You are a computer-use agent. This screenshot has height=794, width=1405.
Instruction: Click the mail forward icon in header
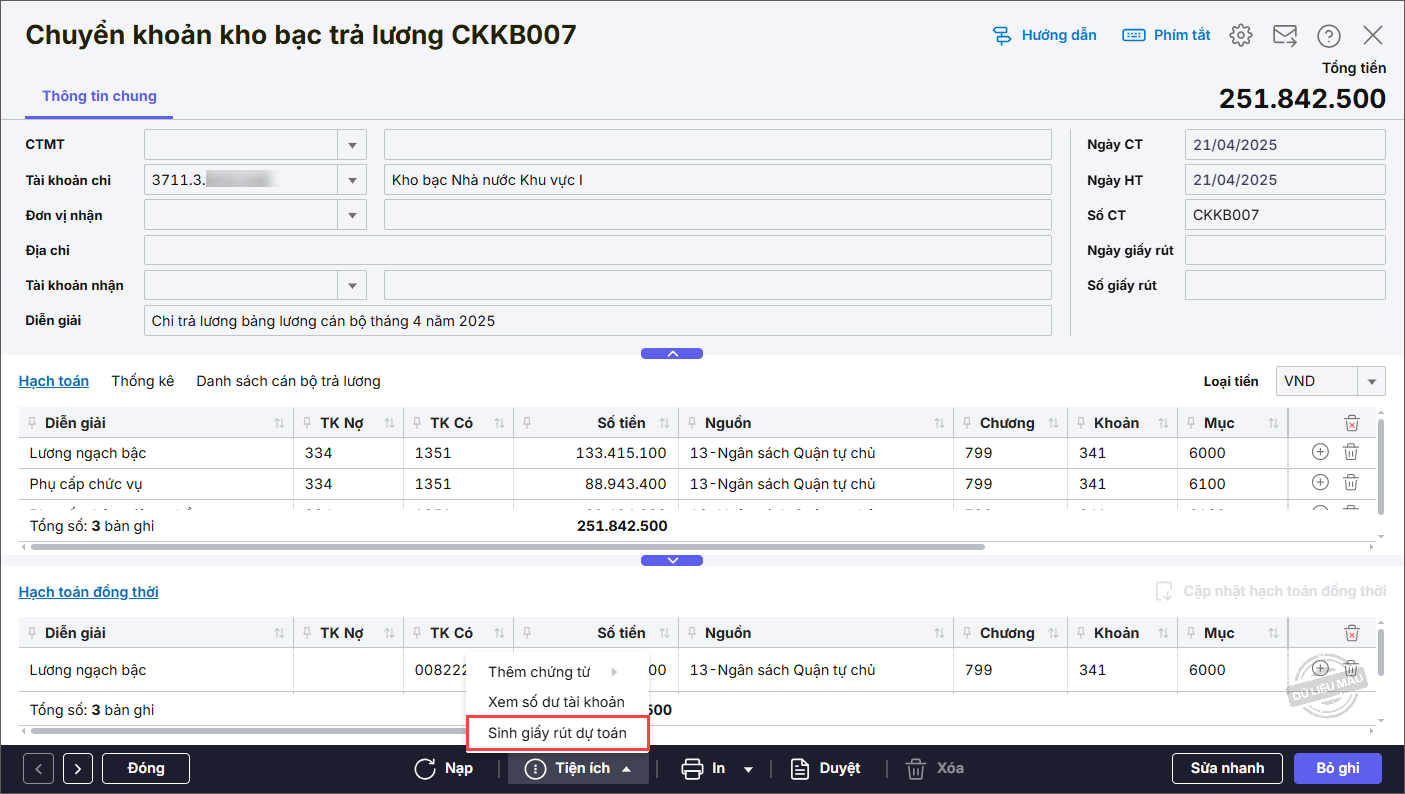[x=1285, y=35]
